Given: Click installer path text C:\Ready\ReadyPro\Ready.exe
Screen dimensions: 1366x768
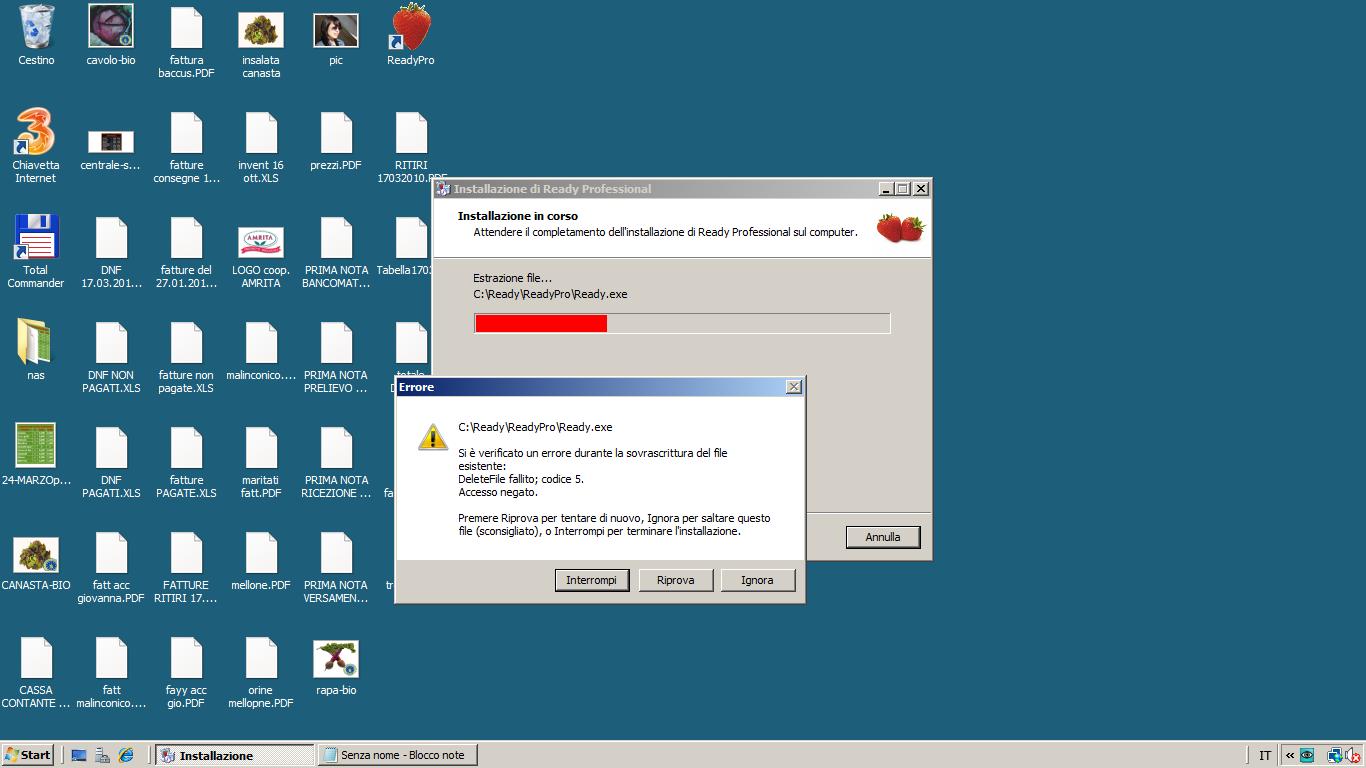Looking at the screenshot, I should tap(550, 294).
